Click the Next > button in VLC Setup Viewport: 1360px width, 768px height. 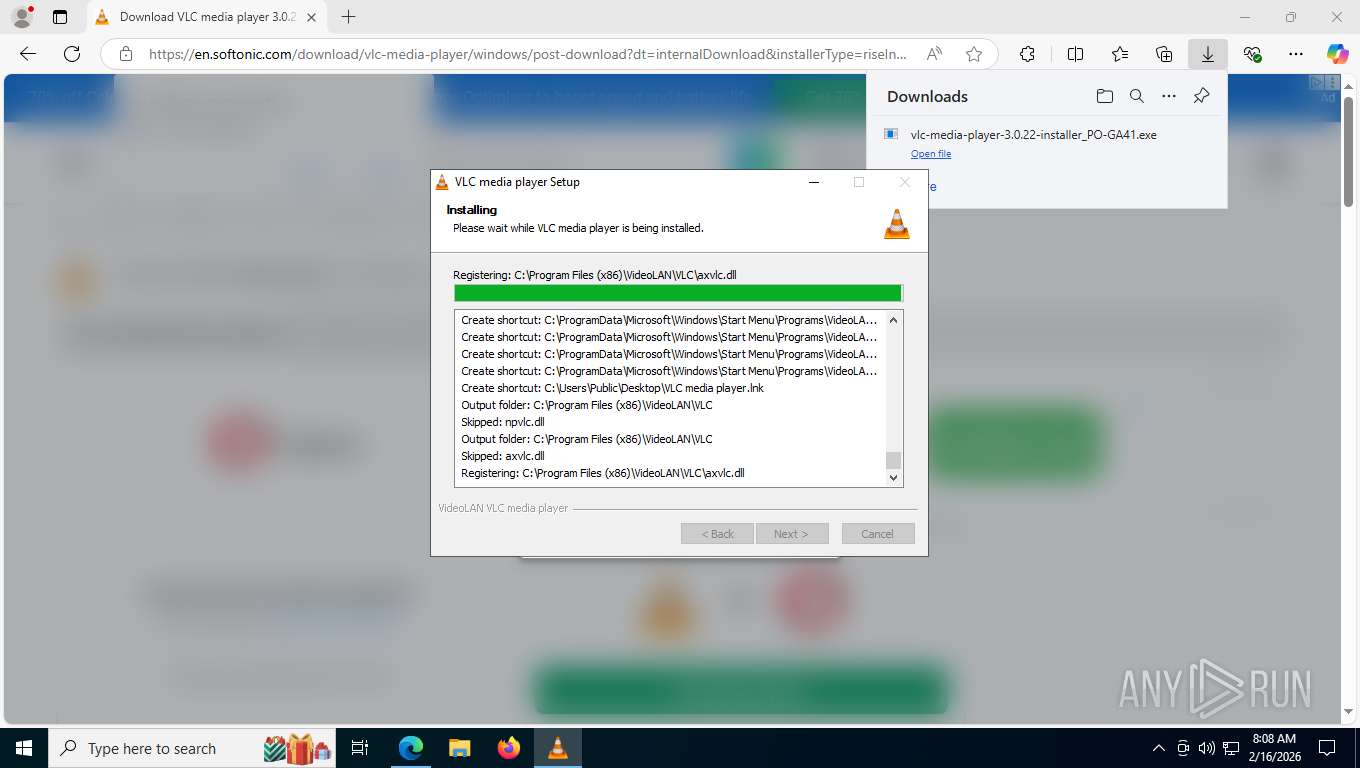[792, 534]
